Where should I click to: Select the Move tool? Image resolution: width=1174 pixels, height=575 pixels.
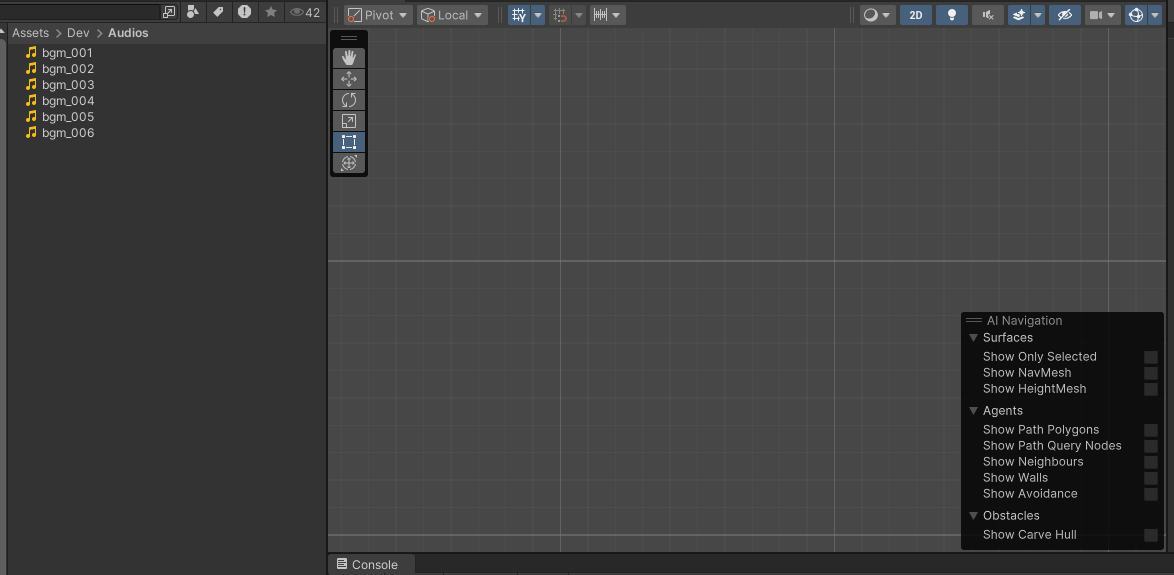click(x=349, y=79)
